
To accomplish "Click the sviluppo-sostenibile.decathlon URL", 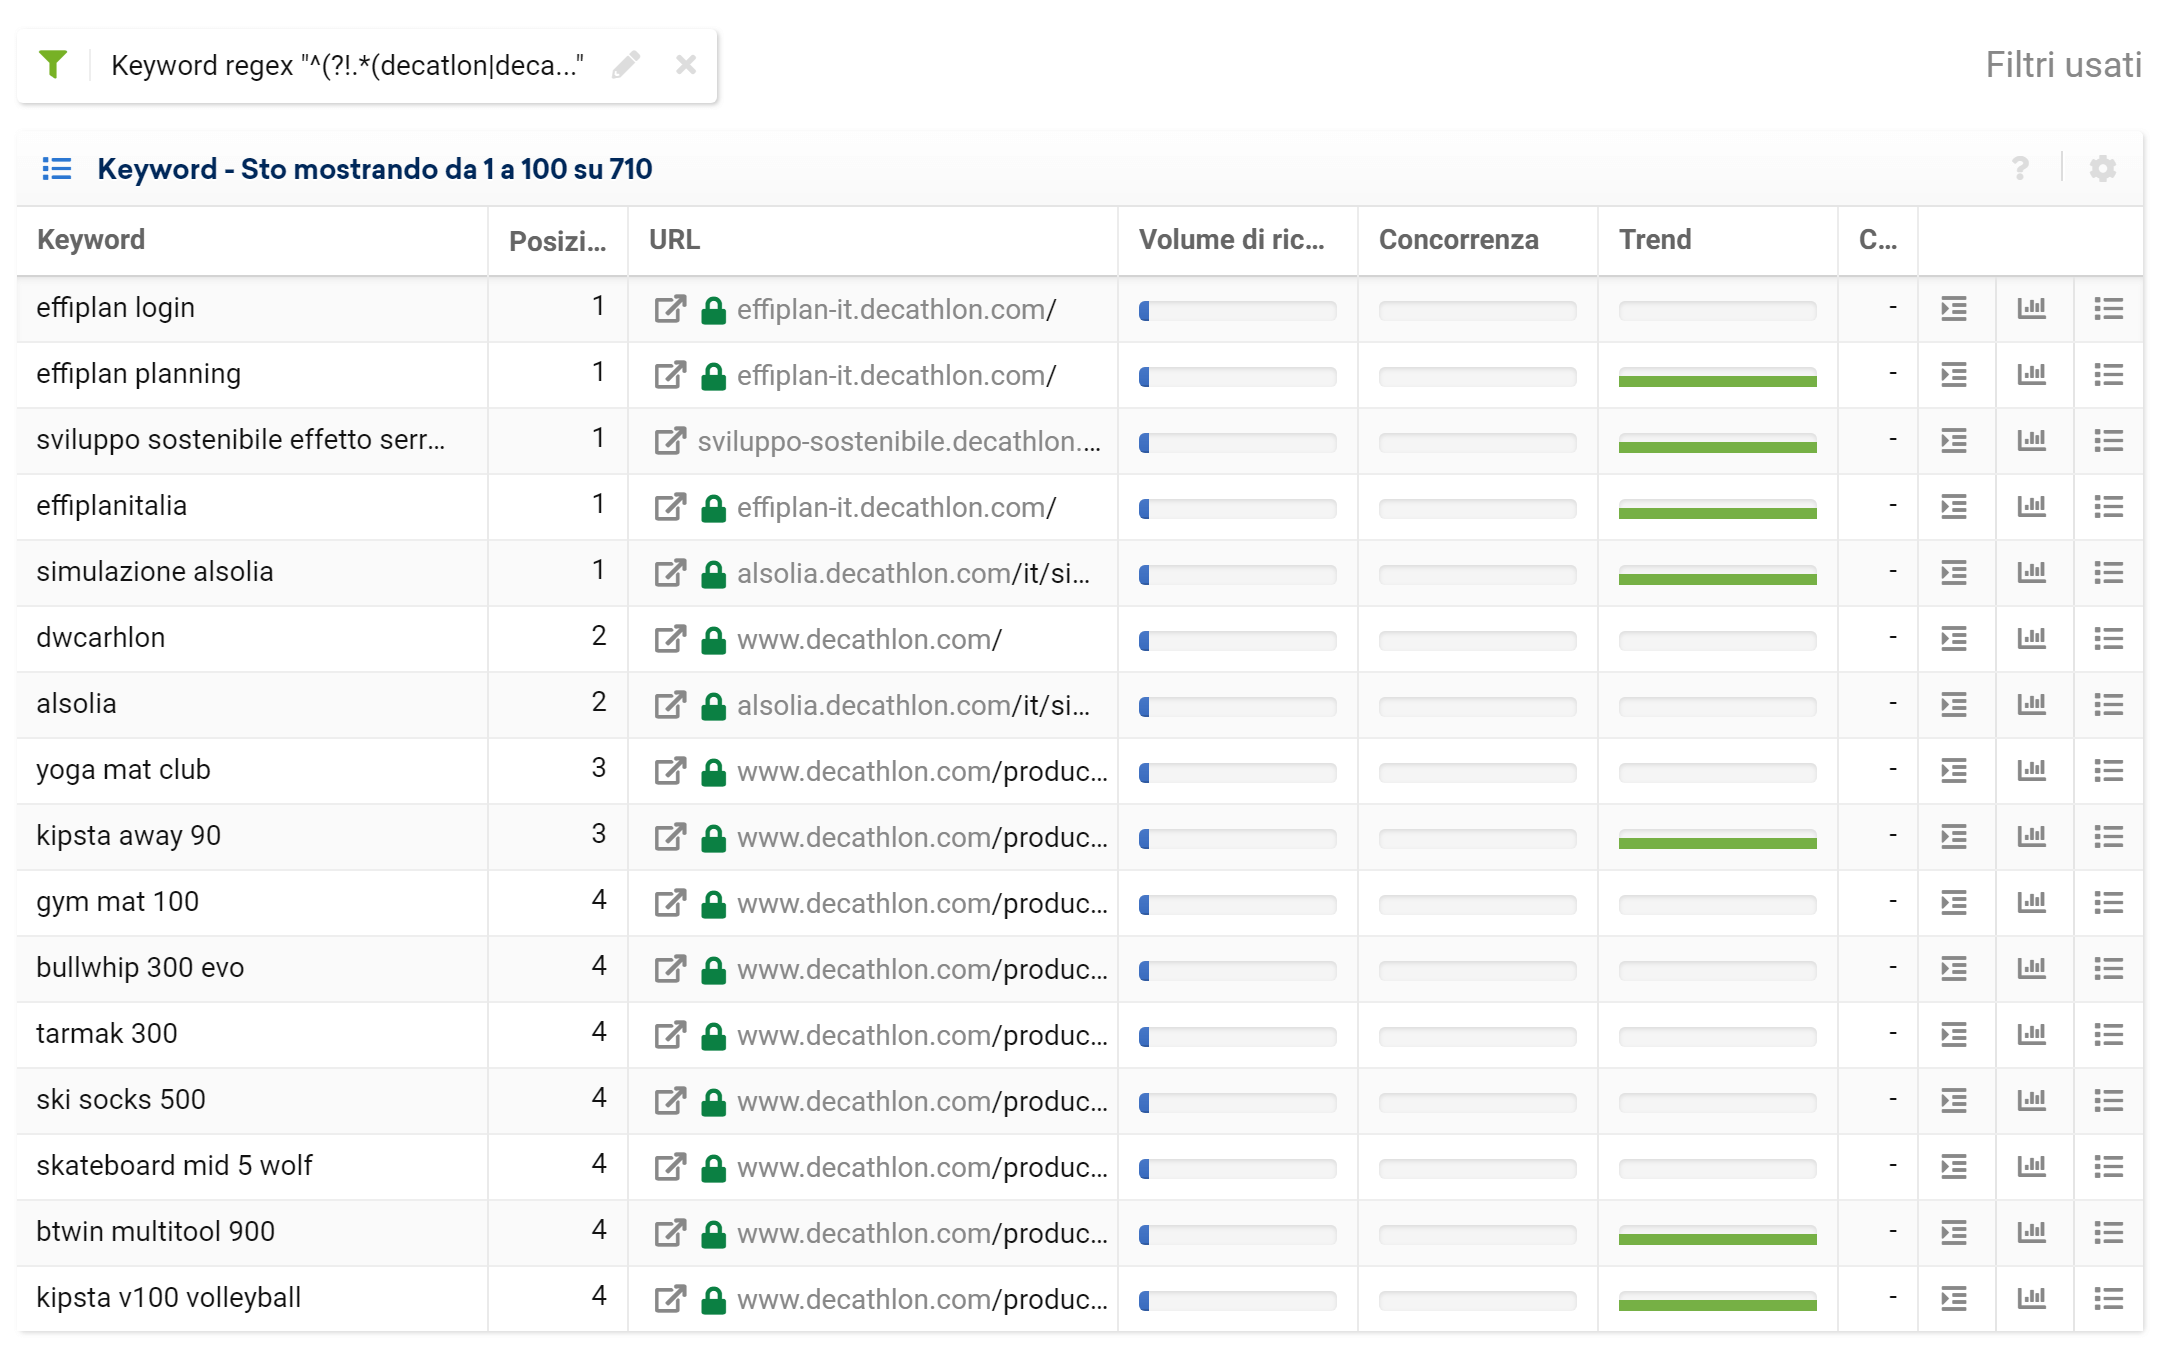I will [x=899, y=442].
